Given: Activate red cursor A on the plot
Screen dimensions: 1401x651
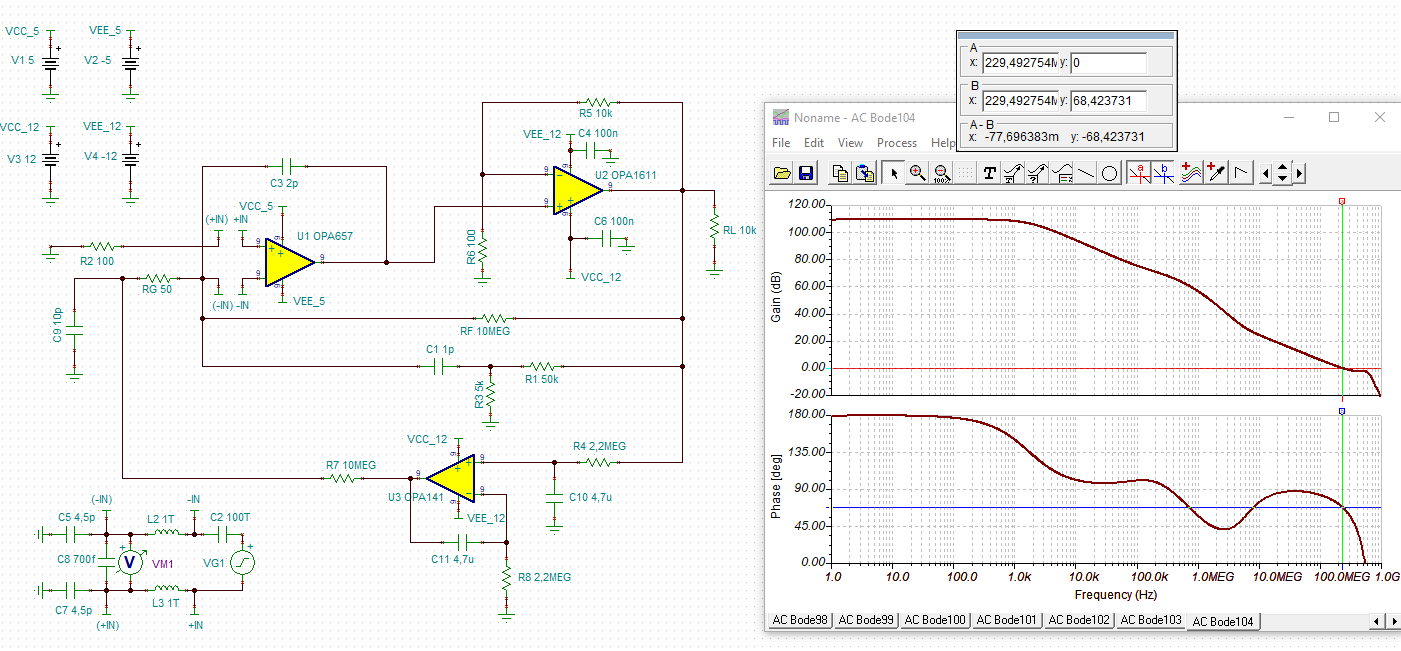Looking at the screenshot, I should (x=1139, y=172).
